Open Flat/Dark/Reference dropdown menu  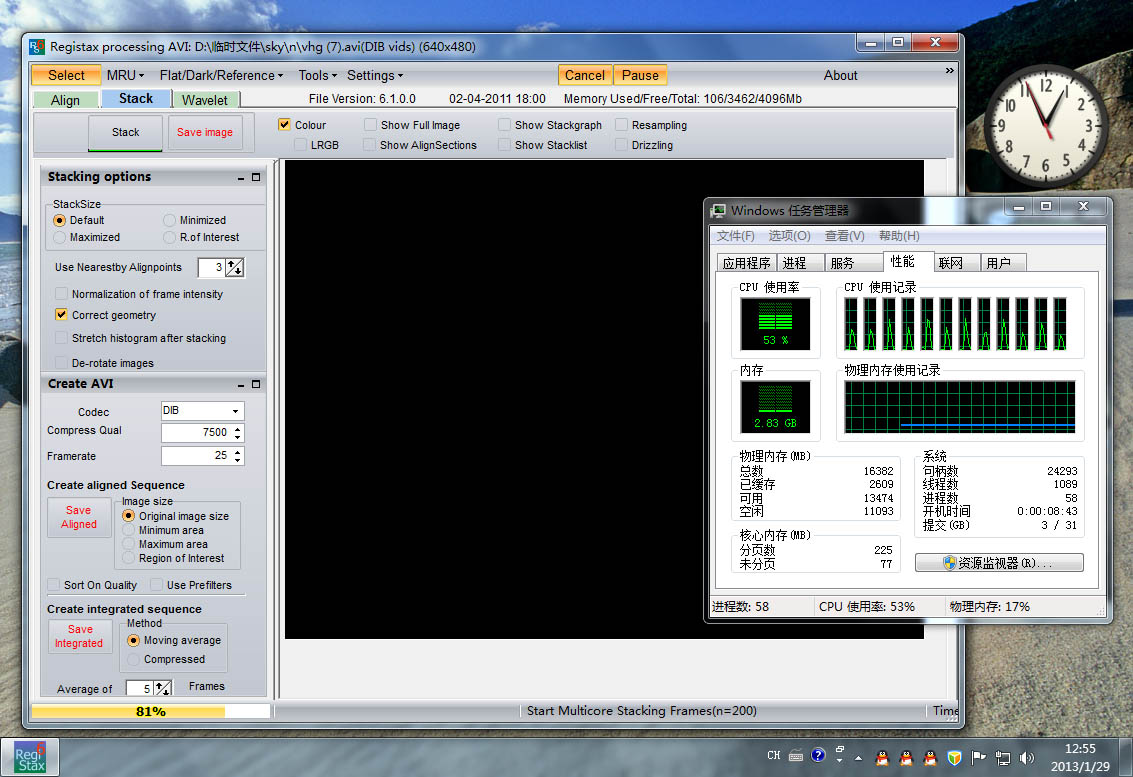point(221,75)
